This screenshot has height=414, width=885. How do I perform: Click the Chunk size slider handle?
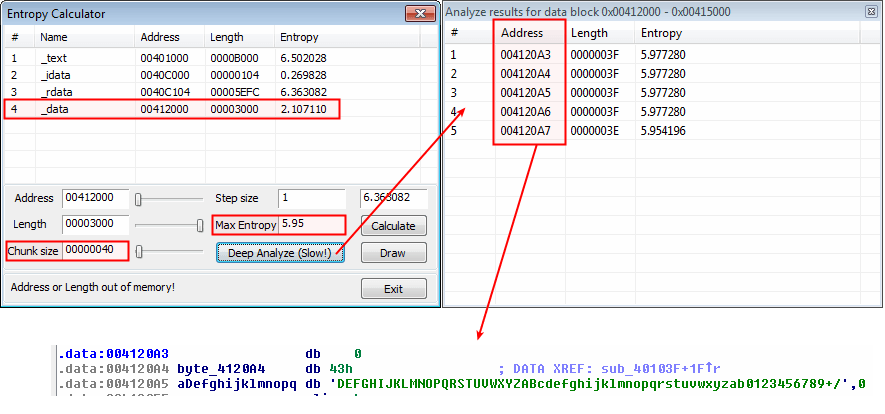(141, 251)
